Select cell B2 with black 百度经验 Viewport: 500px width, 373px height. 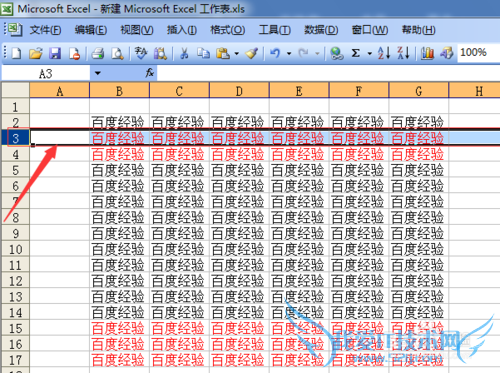coord(119,122)
